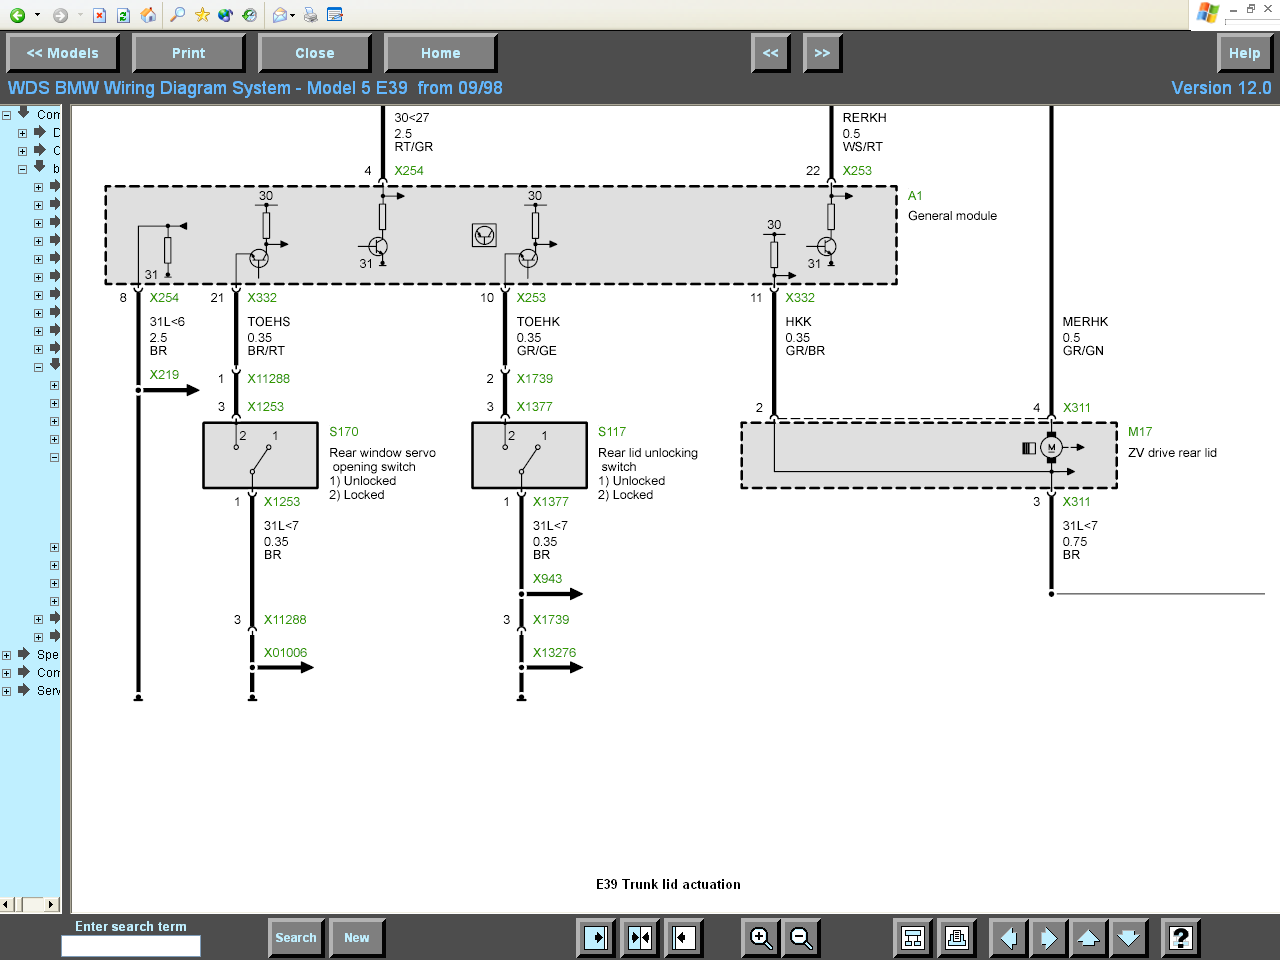Click the S170 switch label
Viewport: 1280px width, 960px height.
pos(343,432)
